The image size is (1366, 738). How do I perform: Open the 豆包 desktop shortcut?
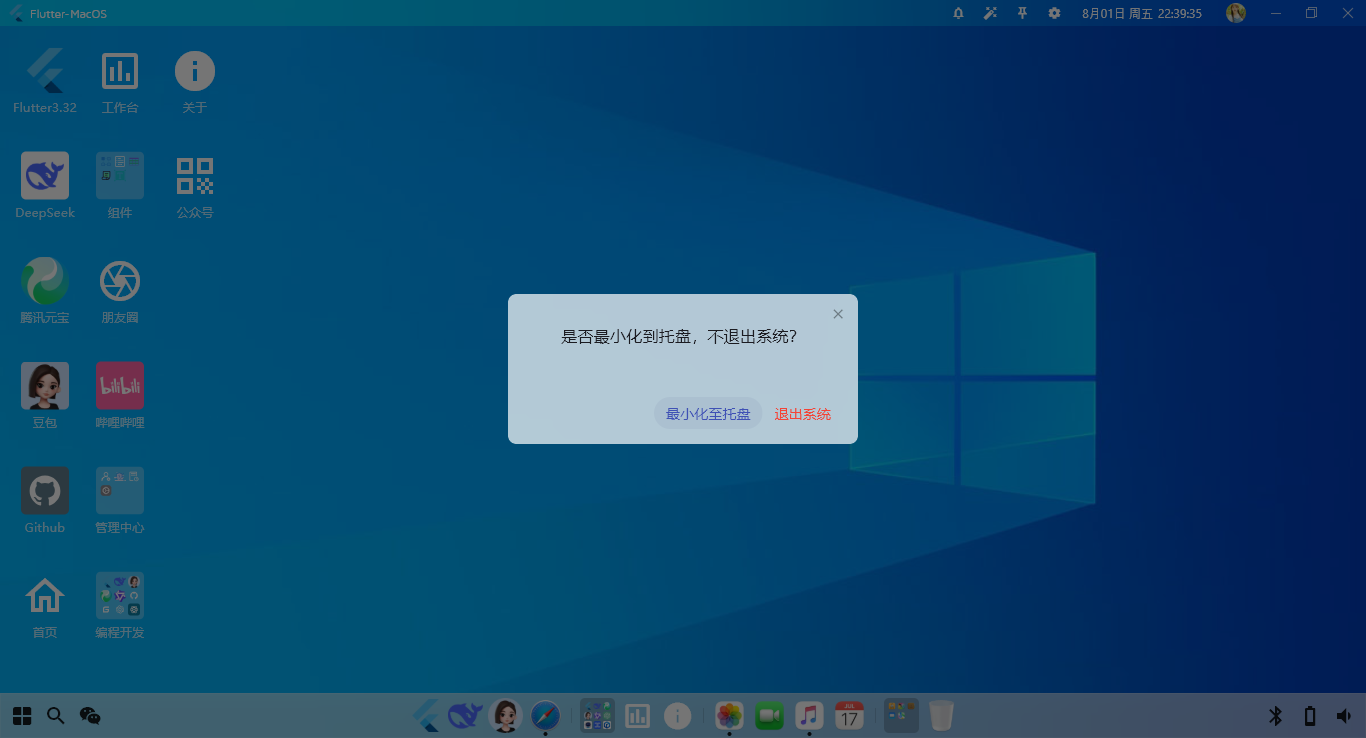(x=45, y=397)
